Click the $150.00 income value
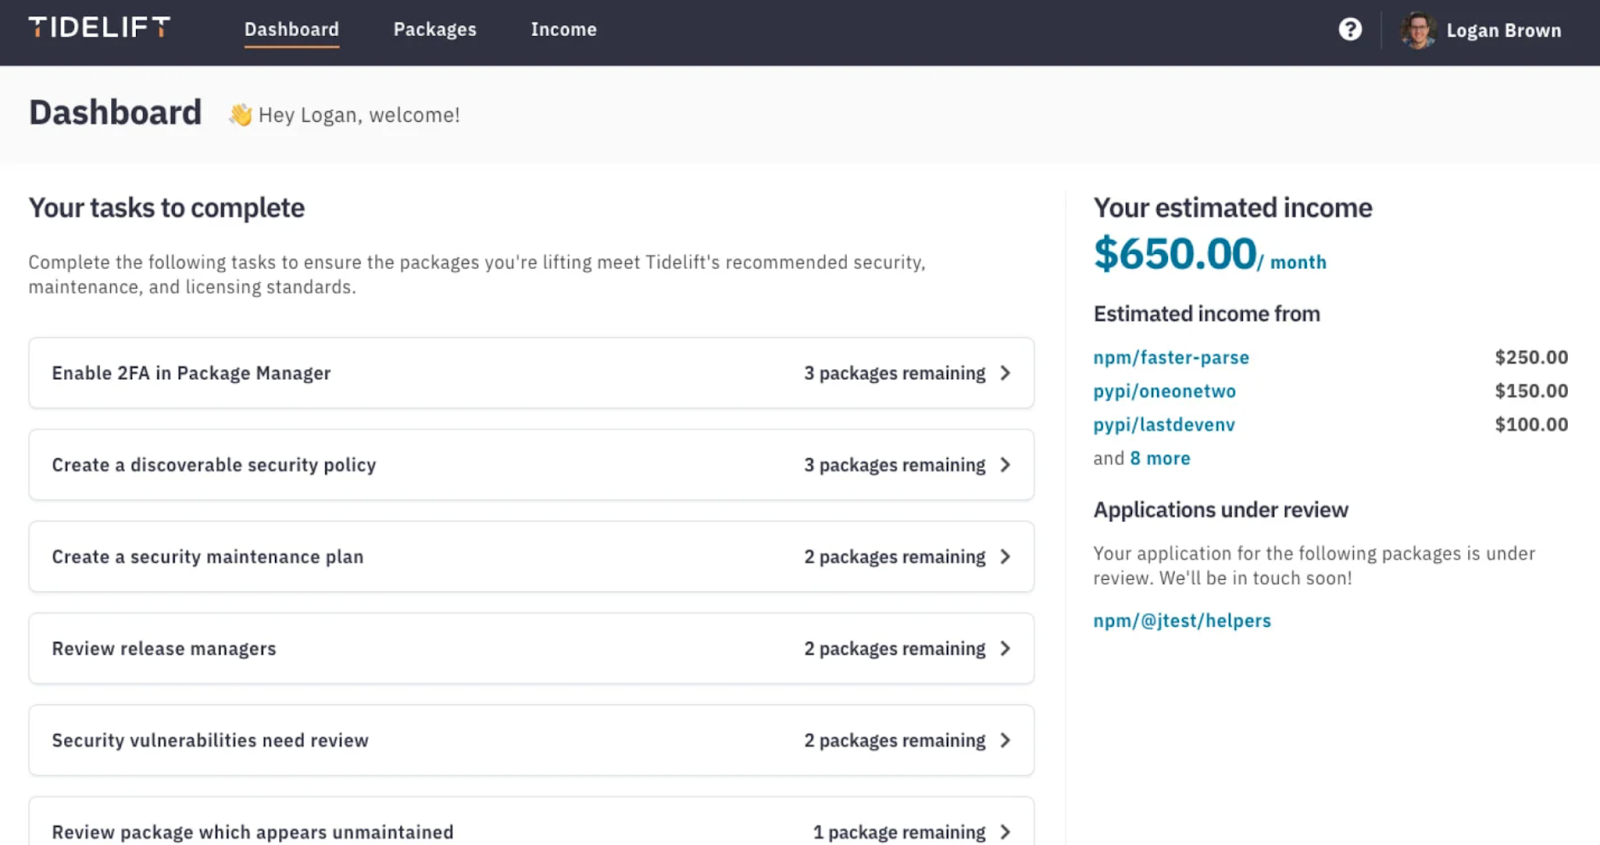This screenshot has height=845, width=1600. coord(1531,391)
